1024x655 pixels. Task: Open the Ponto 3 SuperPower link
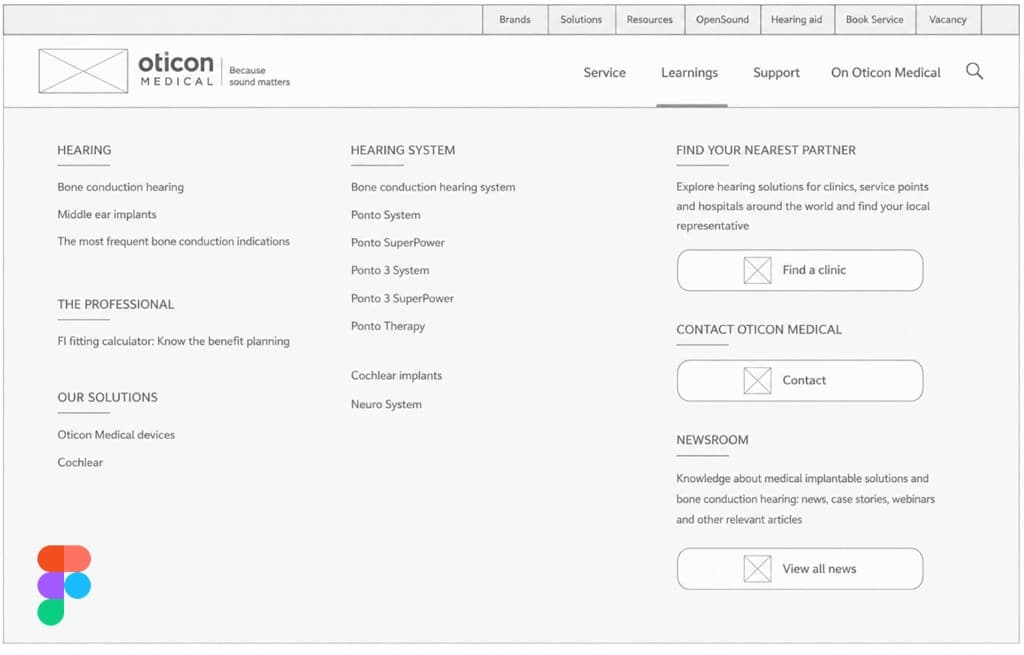[x=402, y=298]
